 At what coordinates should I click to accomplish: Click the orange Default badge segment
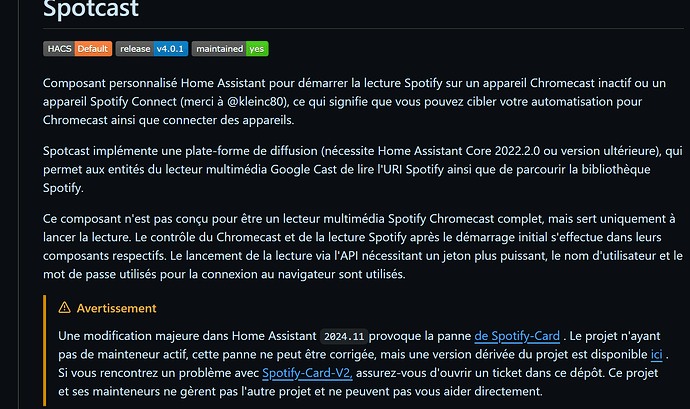(x=93, y=49)
